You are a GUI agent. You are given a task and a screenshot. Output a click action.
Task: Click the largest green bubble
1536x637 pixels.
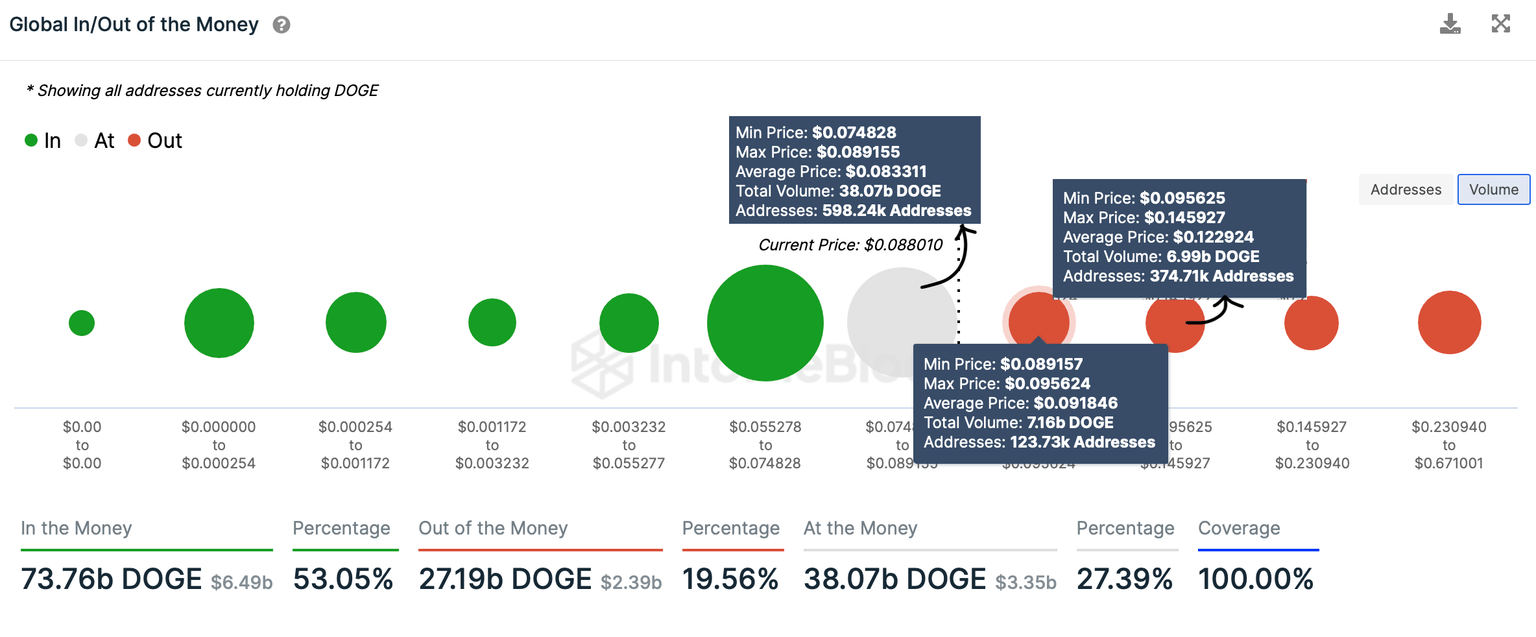(765, 323)
